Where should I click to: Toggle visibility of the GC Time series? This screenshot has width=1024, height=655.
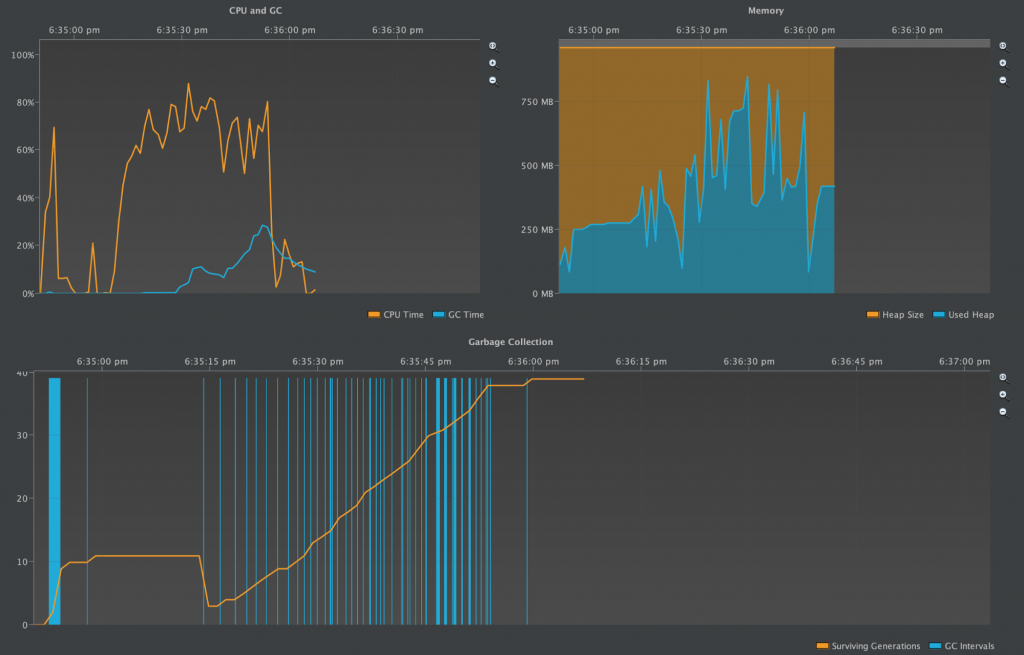(460, 314)
